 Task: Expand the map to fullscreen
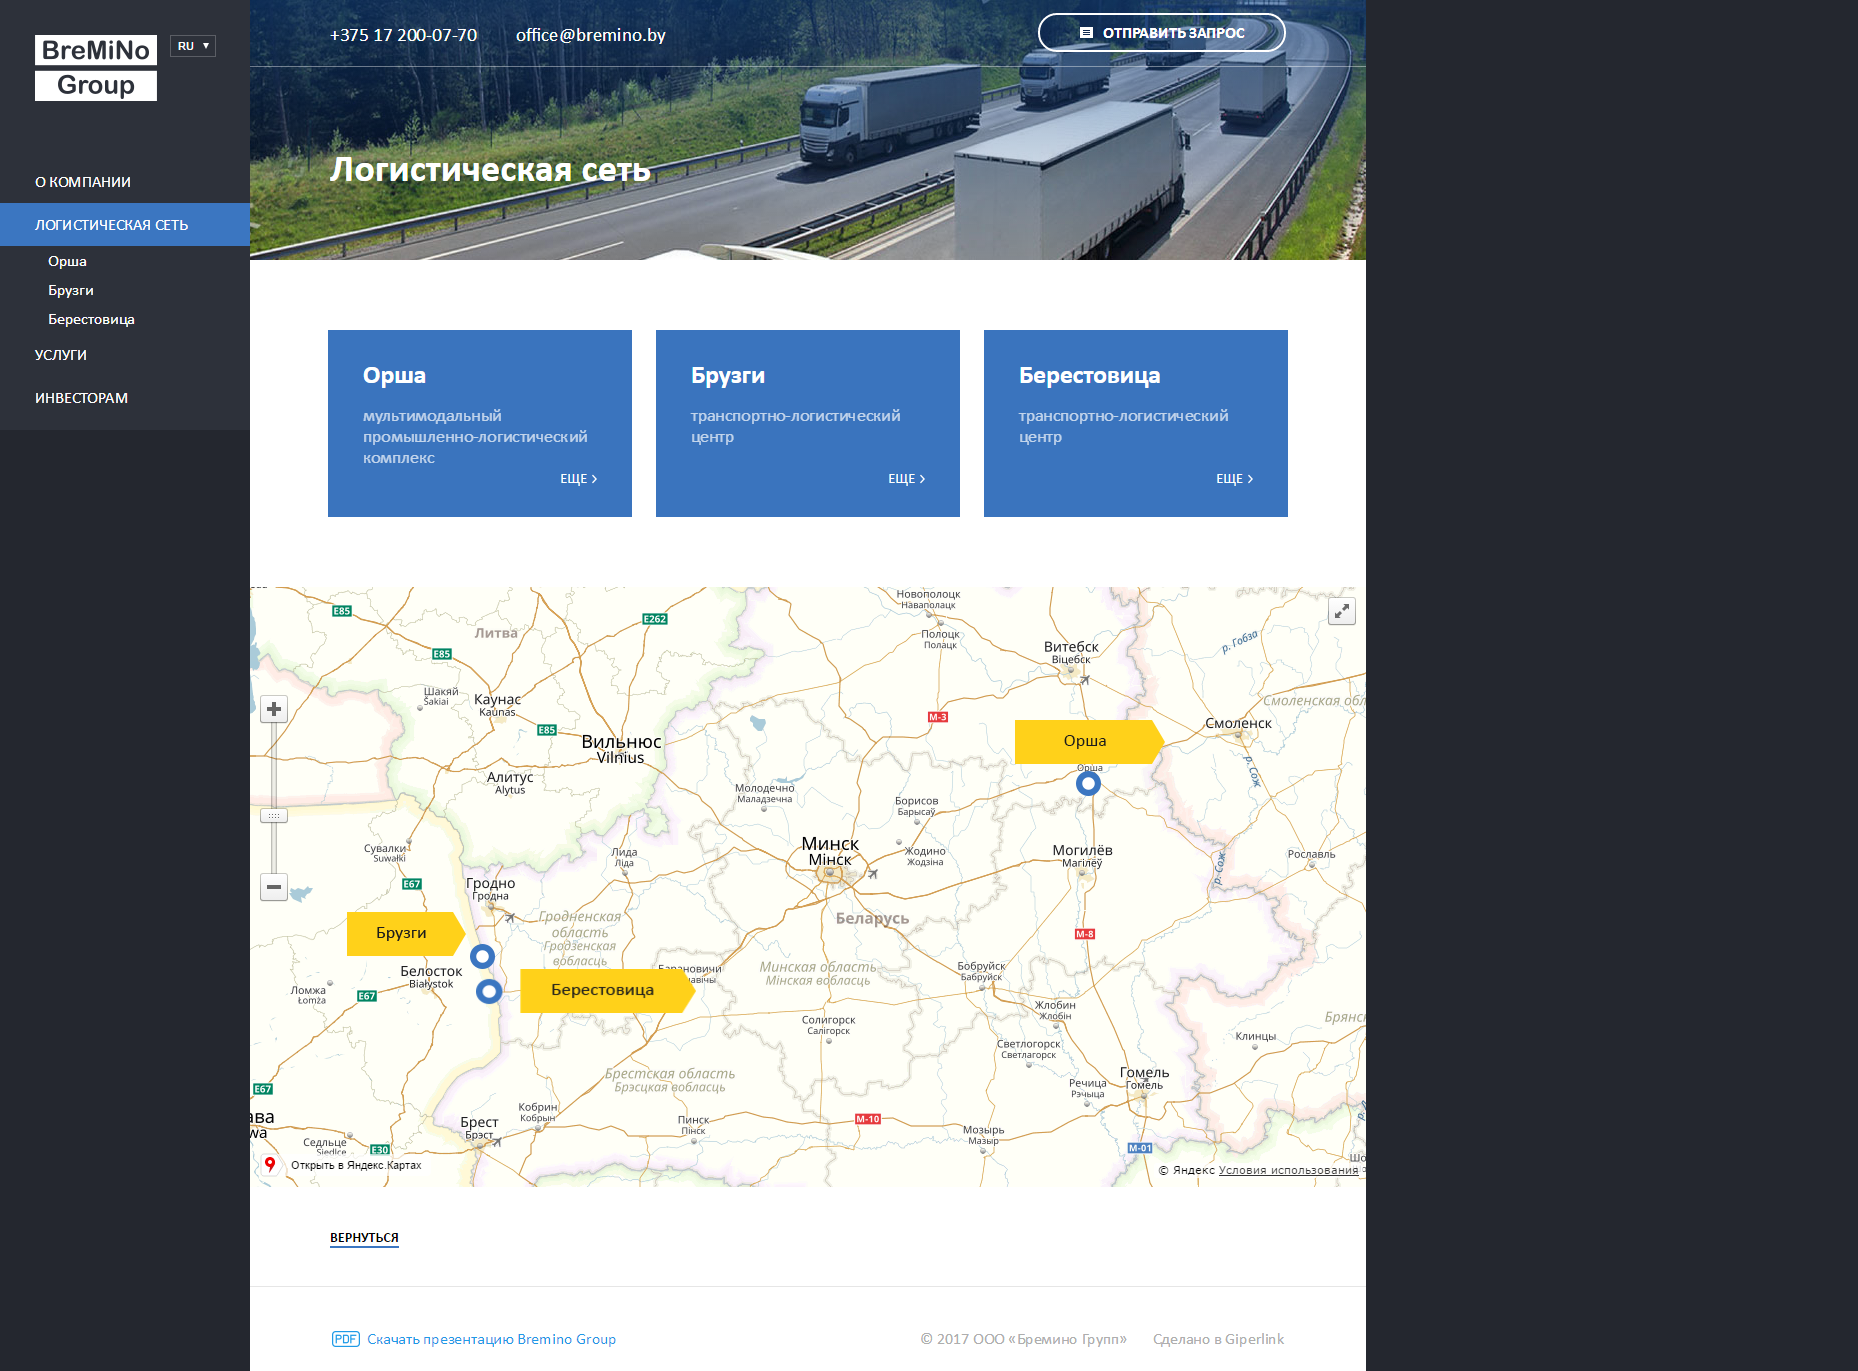click(x=1342, y=611)
